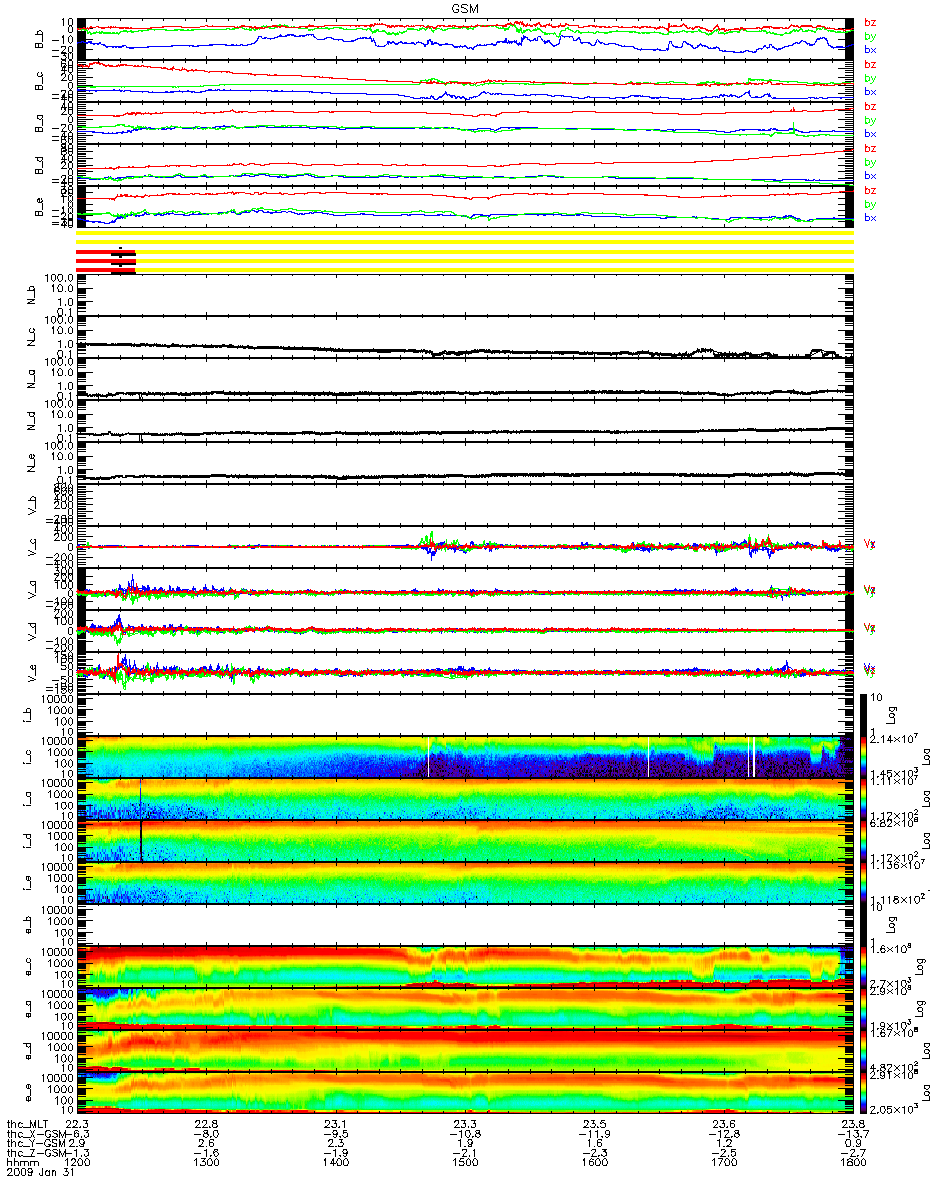Click the thc_MLT row label

[x=28, y=1125]
